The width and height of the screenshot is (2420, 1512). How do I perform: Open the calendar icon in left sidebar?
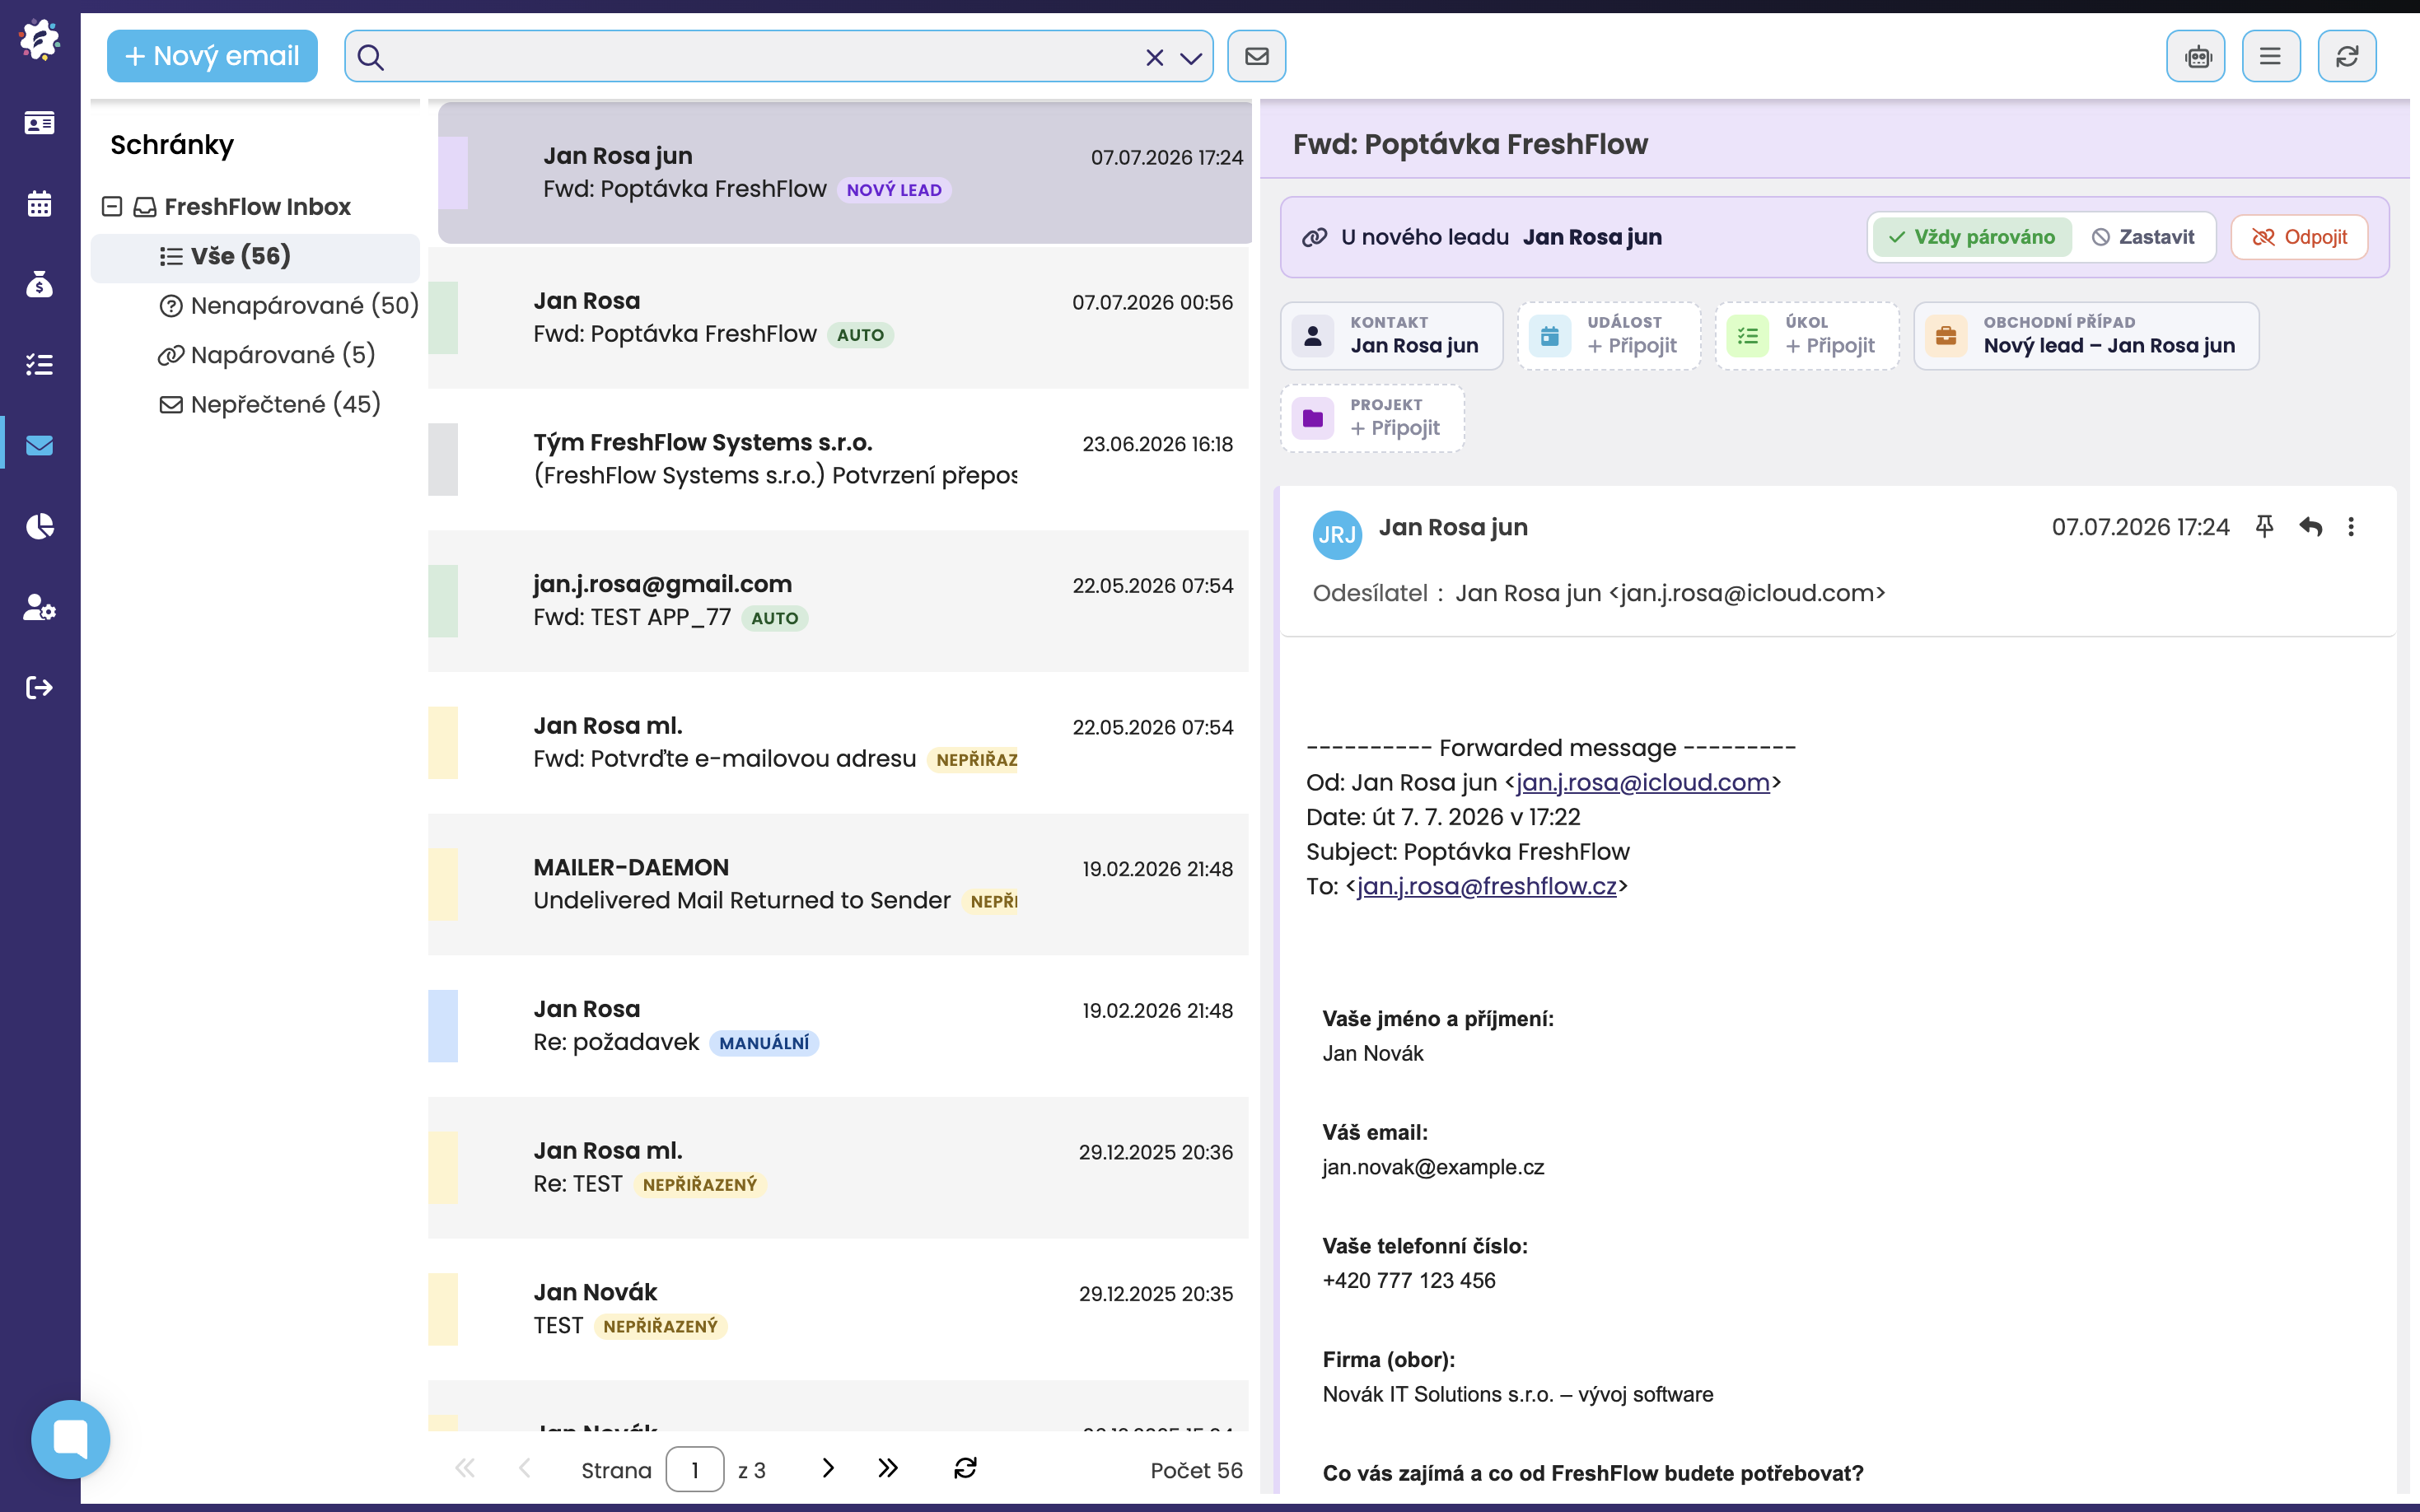tap(39, 203)
